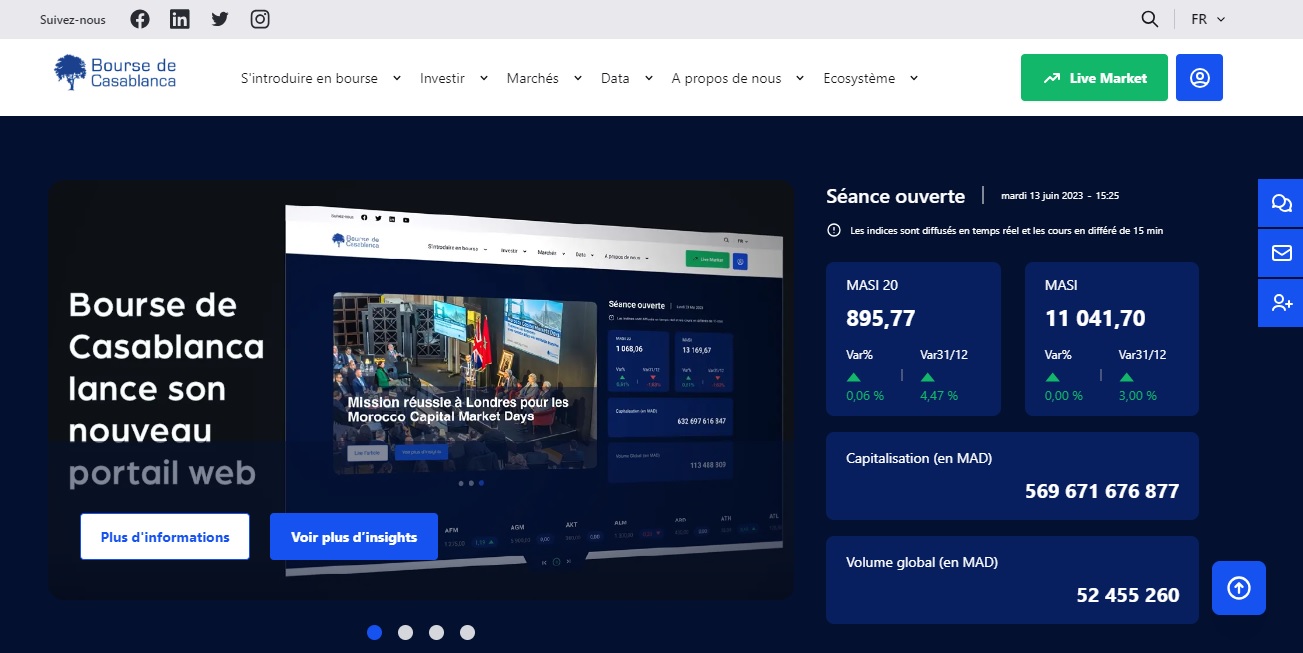
Task: Click the green Live Market button
Action: point(1094,78)
